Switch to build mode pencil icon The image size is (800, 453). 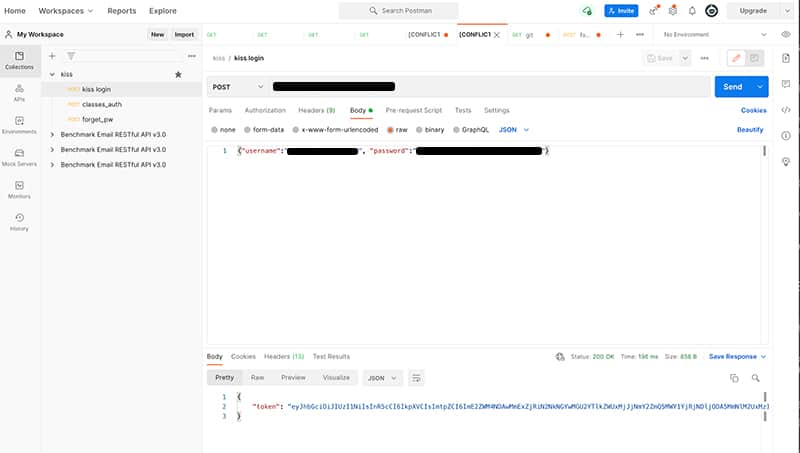click(736, 58)
